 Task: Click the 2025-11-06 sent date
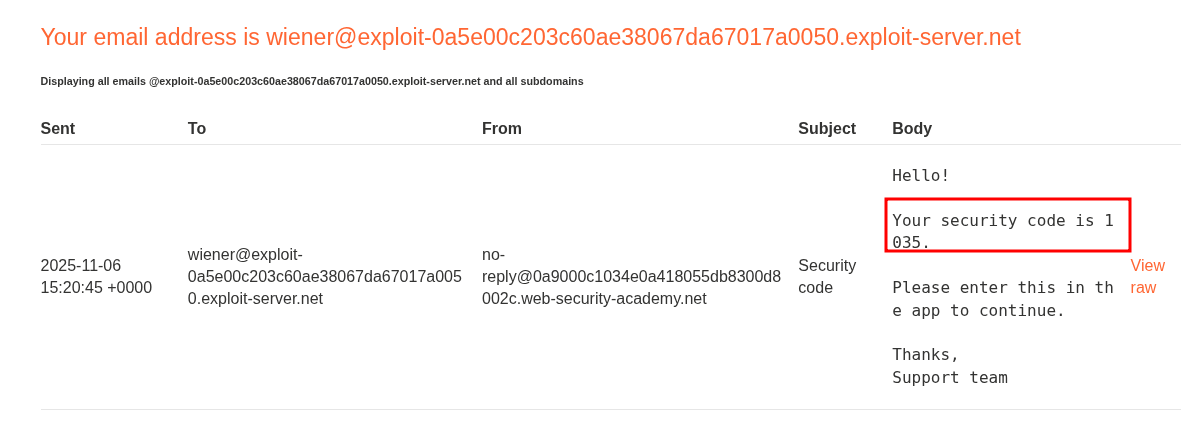coord(81,265)
